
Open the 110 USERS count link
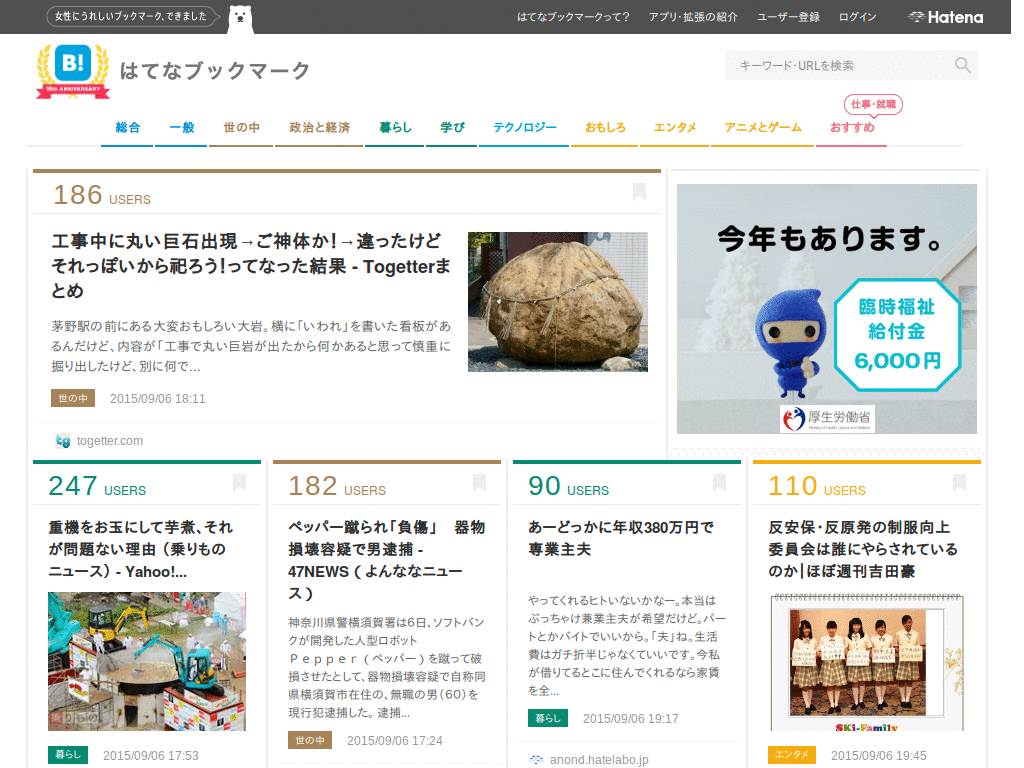pyautogui.click(x=817, y=487)
